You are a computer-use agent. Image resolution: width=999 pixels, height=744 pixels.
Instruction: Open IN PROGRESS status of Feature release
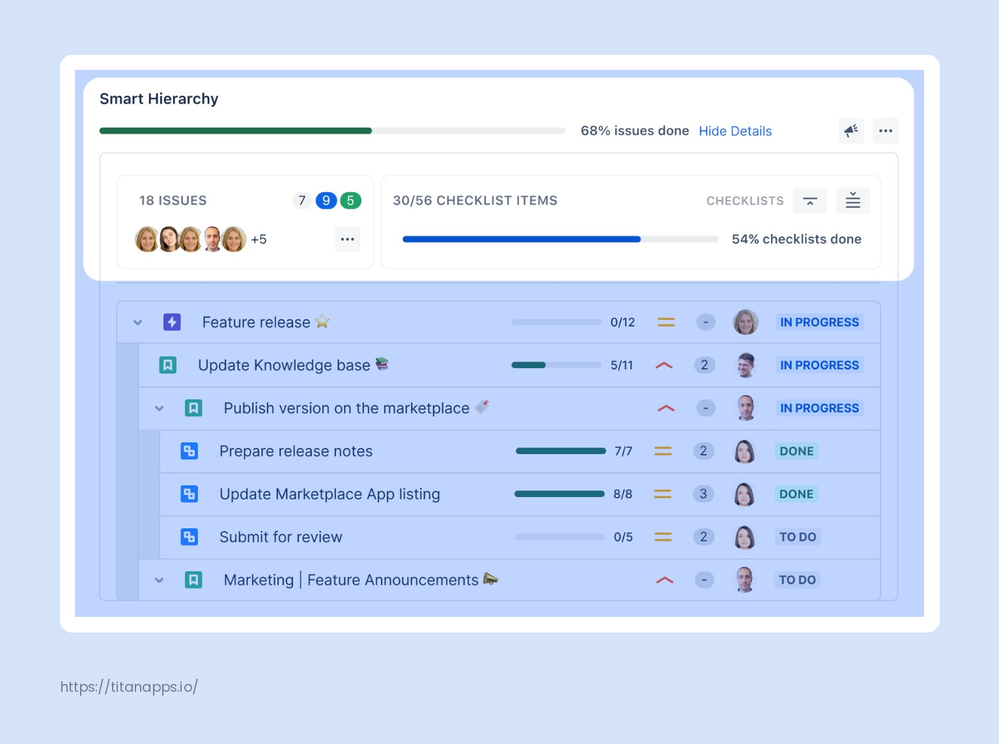tap(819, 322)
